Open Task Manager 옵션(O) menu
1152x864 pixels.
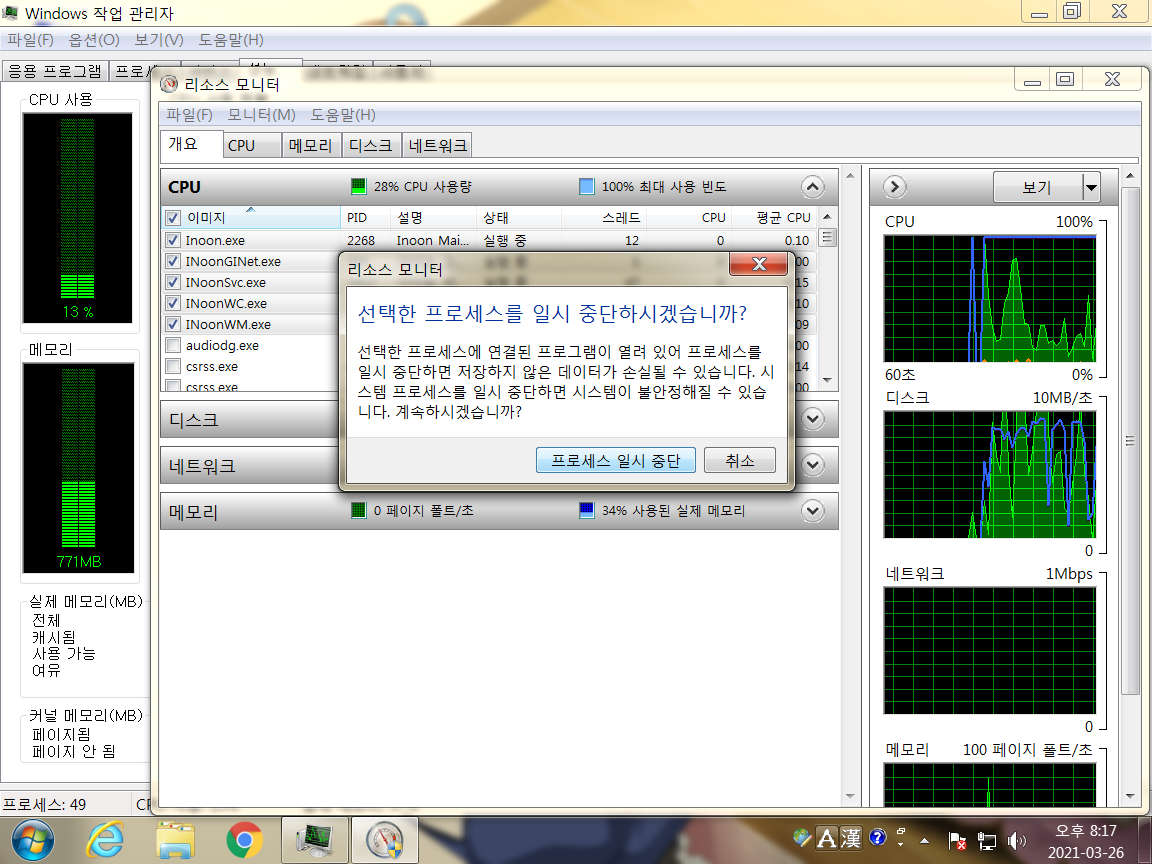(94, 40)
